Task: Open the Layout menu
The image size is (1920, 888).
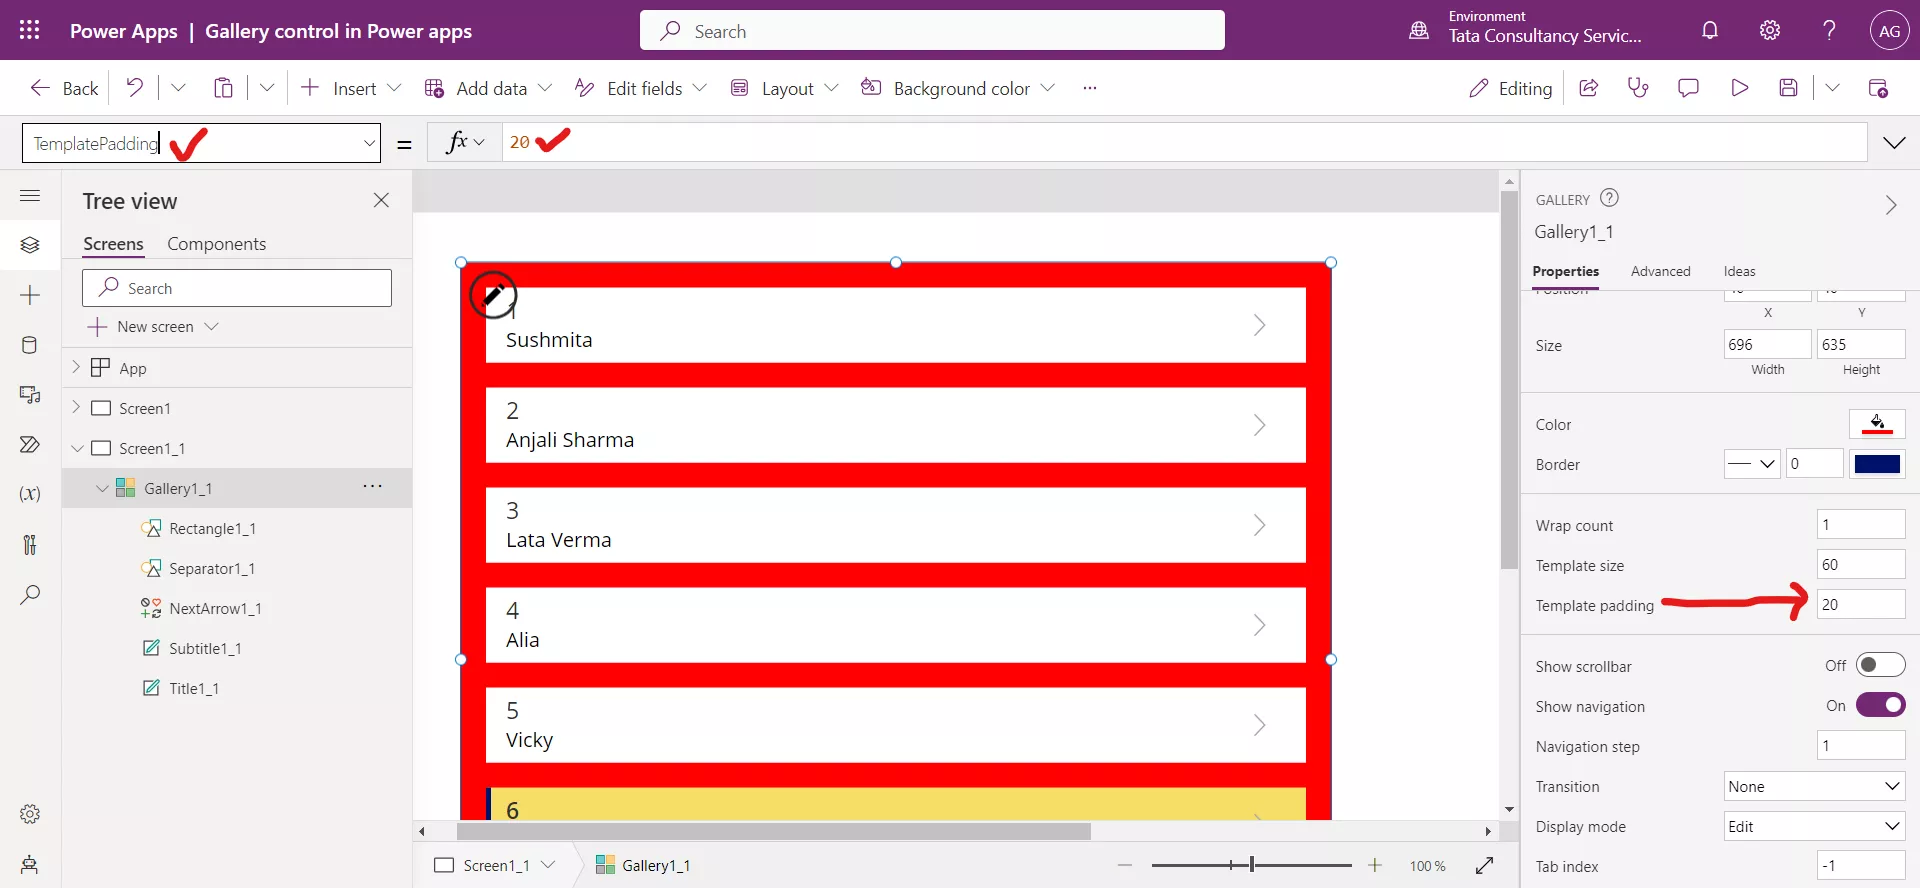Action: point(785,88)
